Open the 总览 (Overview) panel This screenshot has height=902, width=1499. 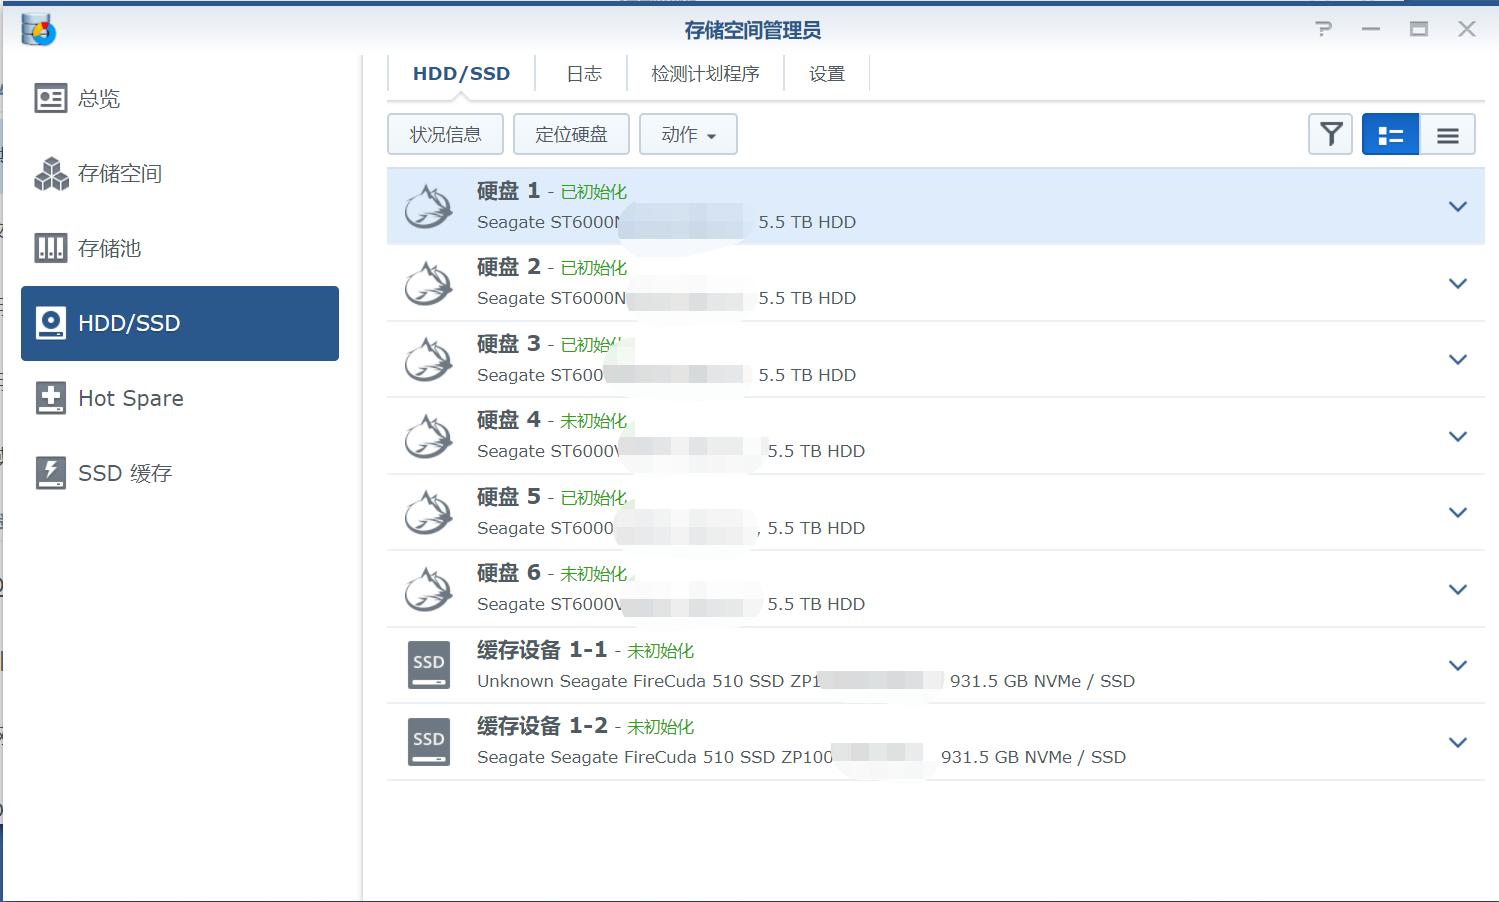pyautogui.click(x=97, y=98)
